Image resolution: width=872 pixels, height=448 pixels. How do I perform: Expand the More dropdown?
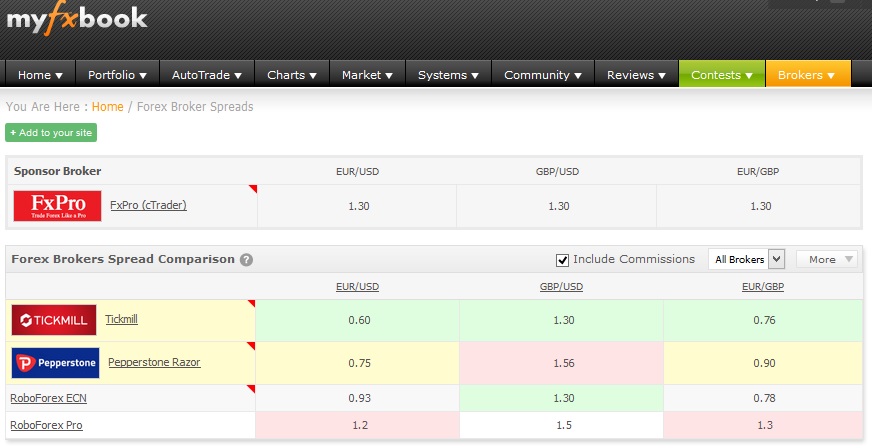coord(826,259)
